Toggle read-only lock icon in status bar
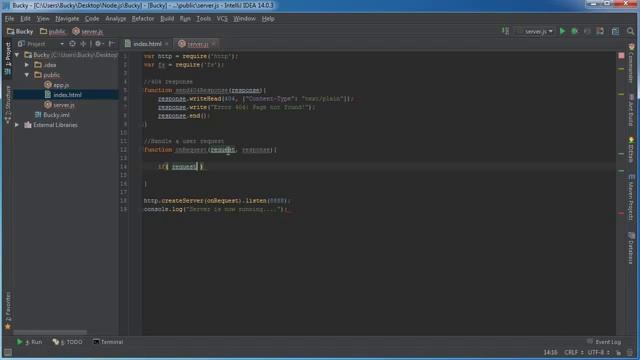The height and width of the screenshot is (360, 640). tap(619, 352)
